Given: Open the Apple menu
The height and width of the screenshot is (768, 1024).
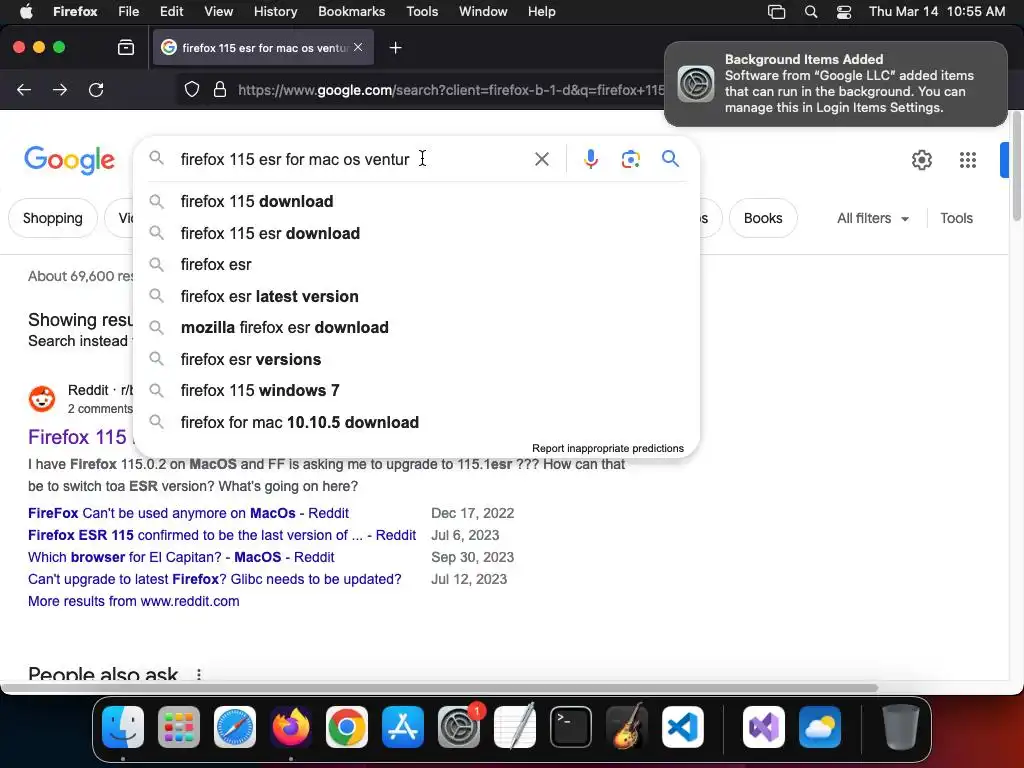Looking at the screenshot, I should pyautogui.click(x=26, y=11).
